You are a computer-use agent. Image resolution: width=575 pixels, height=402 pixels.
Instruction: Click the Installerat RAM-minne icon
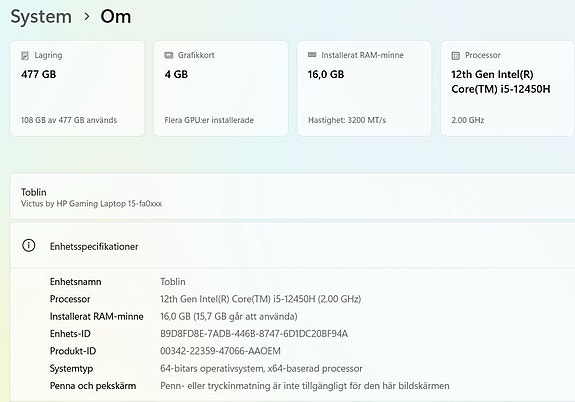coord(312,55)
